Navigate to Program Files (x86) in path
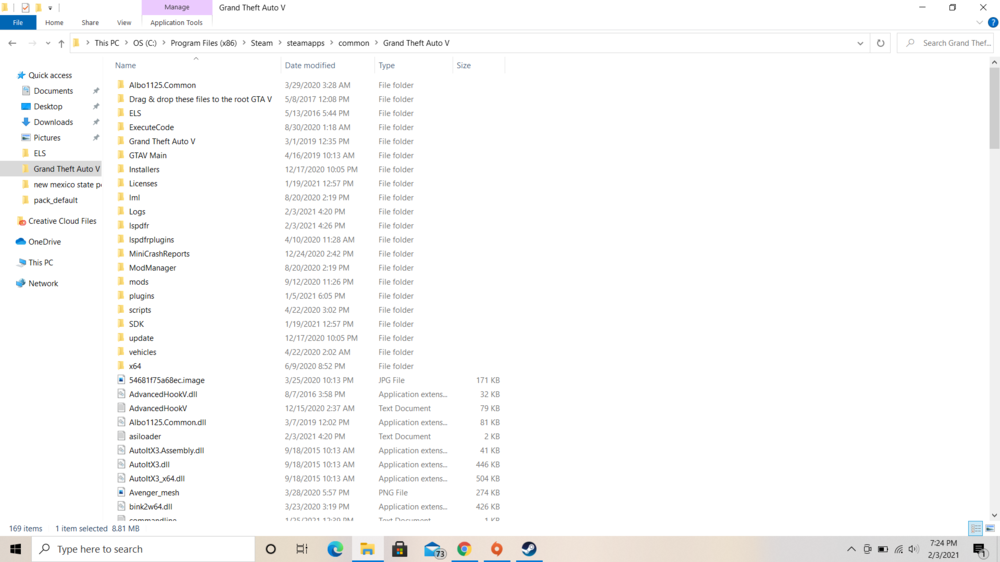1000x562 pixels. [x=203, y=43]
